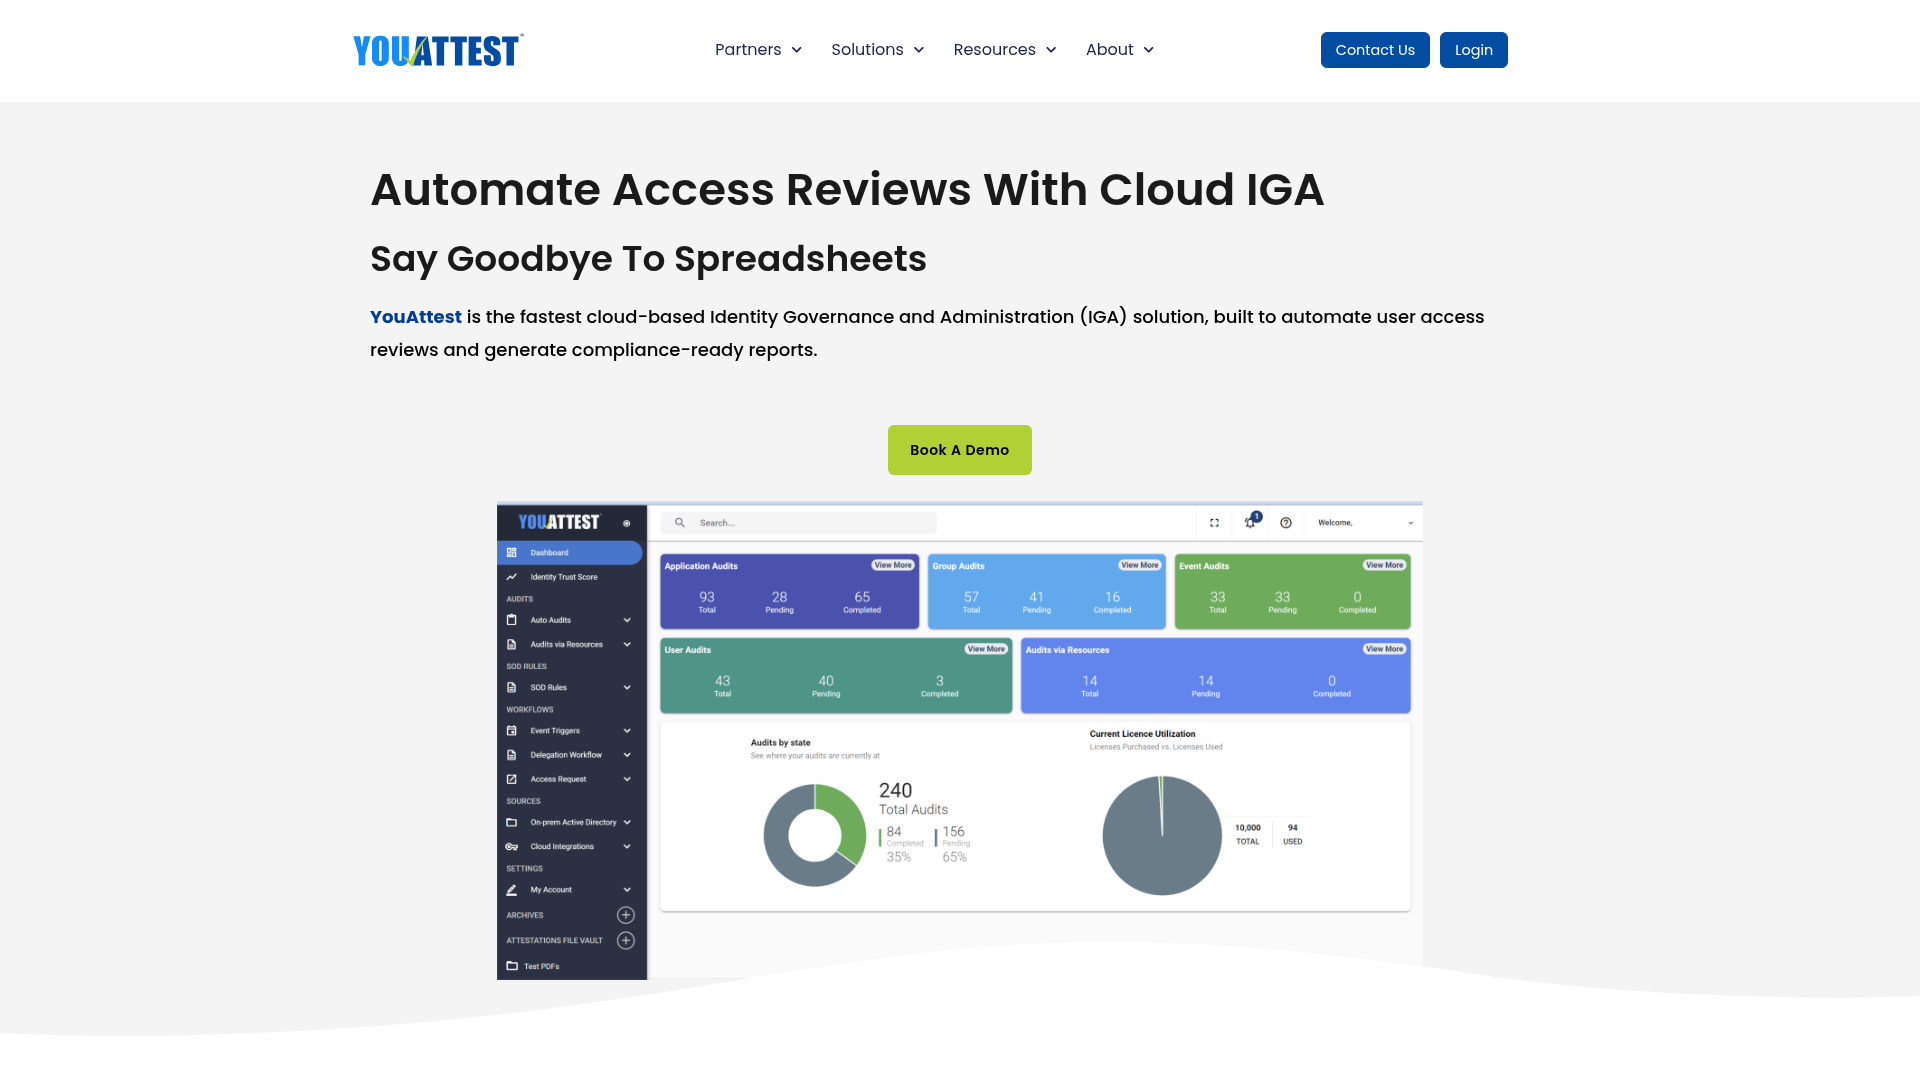Click View More on Application Audits card

point(893,565)
